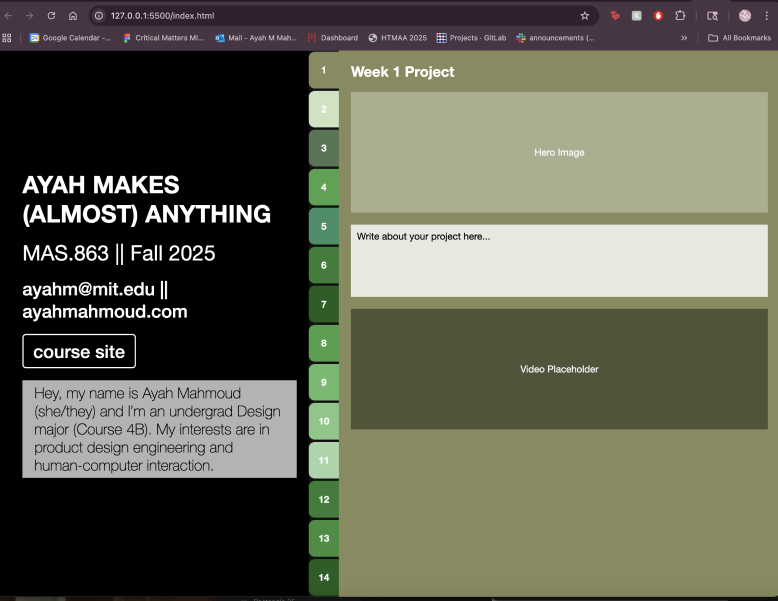Screen dimensions: 778x601
Task: Open the apps grid in bookmarks bar
Action: pyautogui.click(x=8, y=38)
